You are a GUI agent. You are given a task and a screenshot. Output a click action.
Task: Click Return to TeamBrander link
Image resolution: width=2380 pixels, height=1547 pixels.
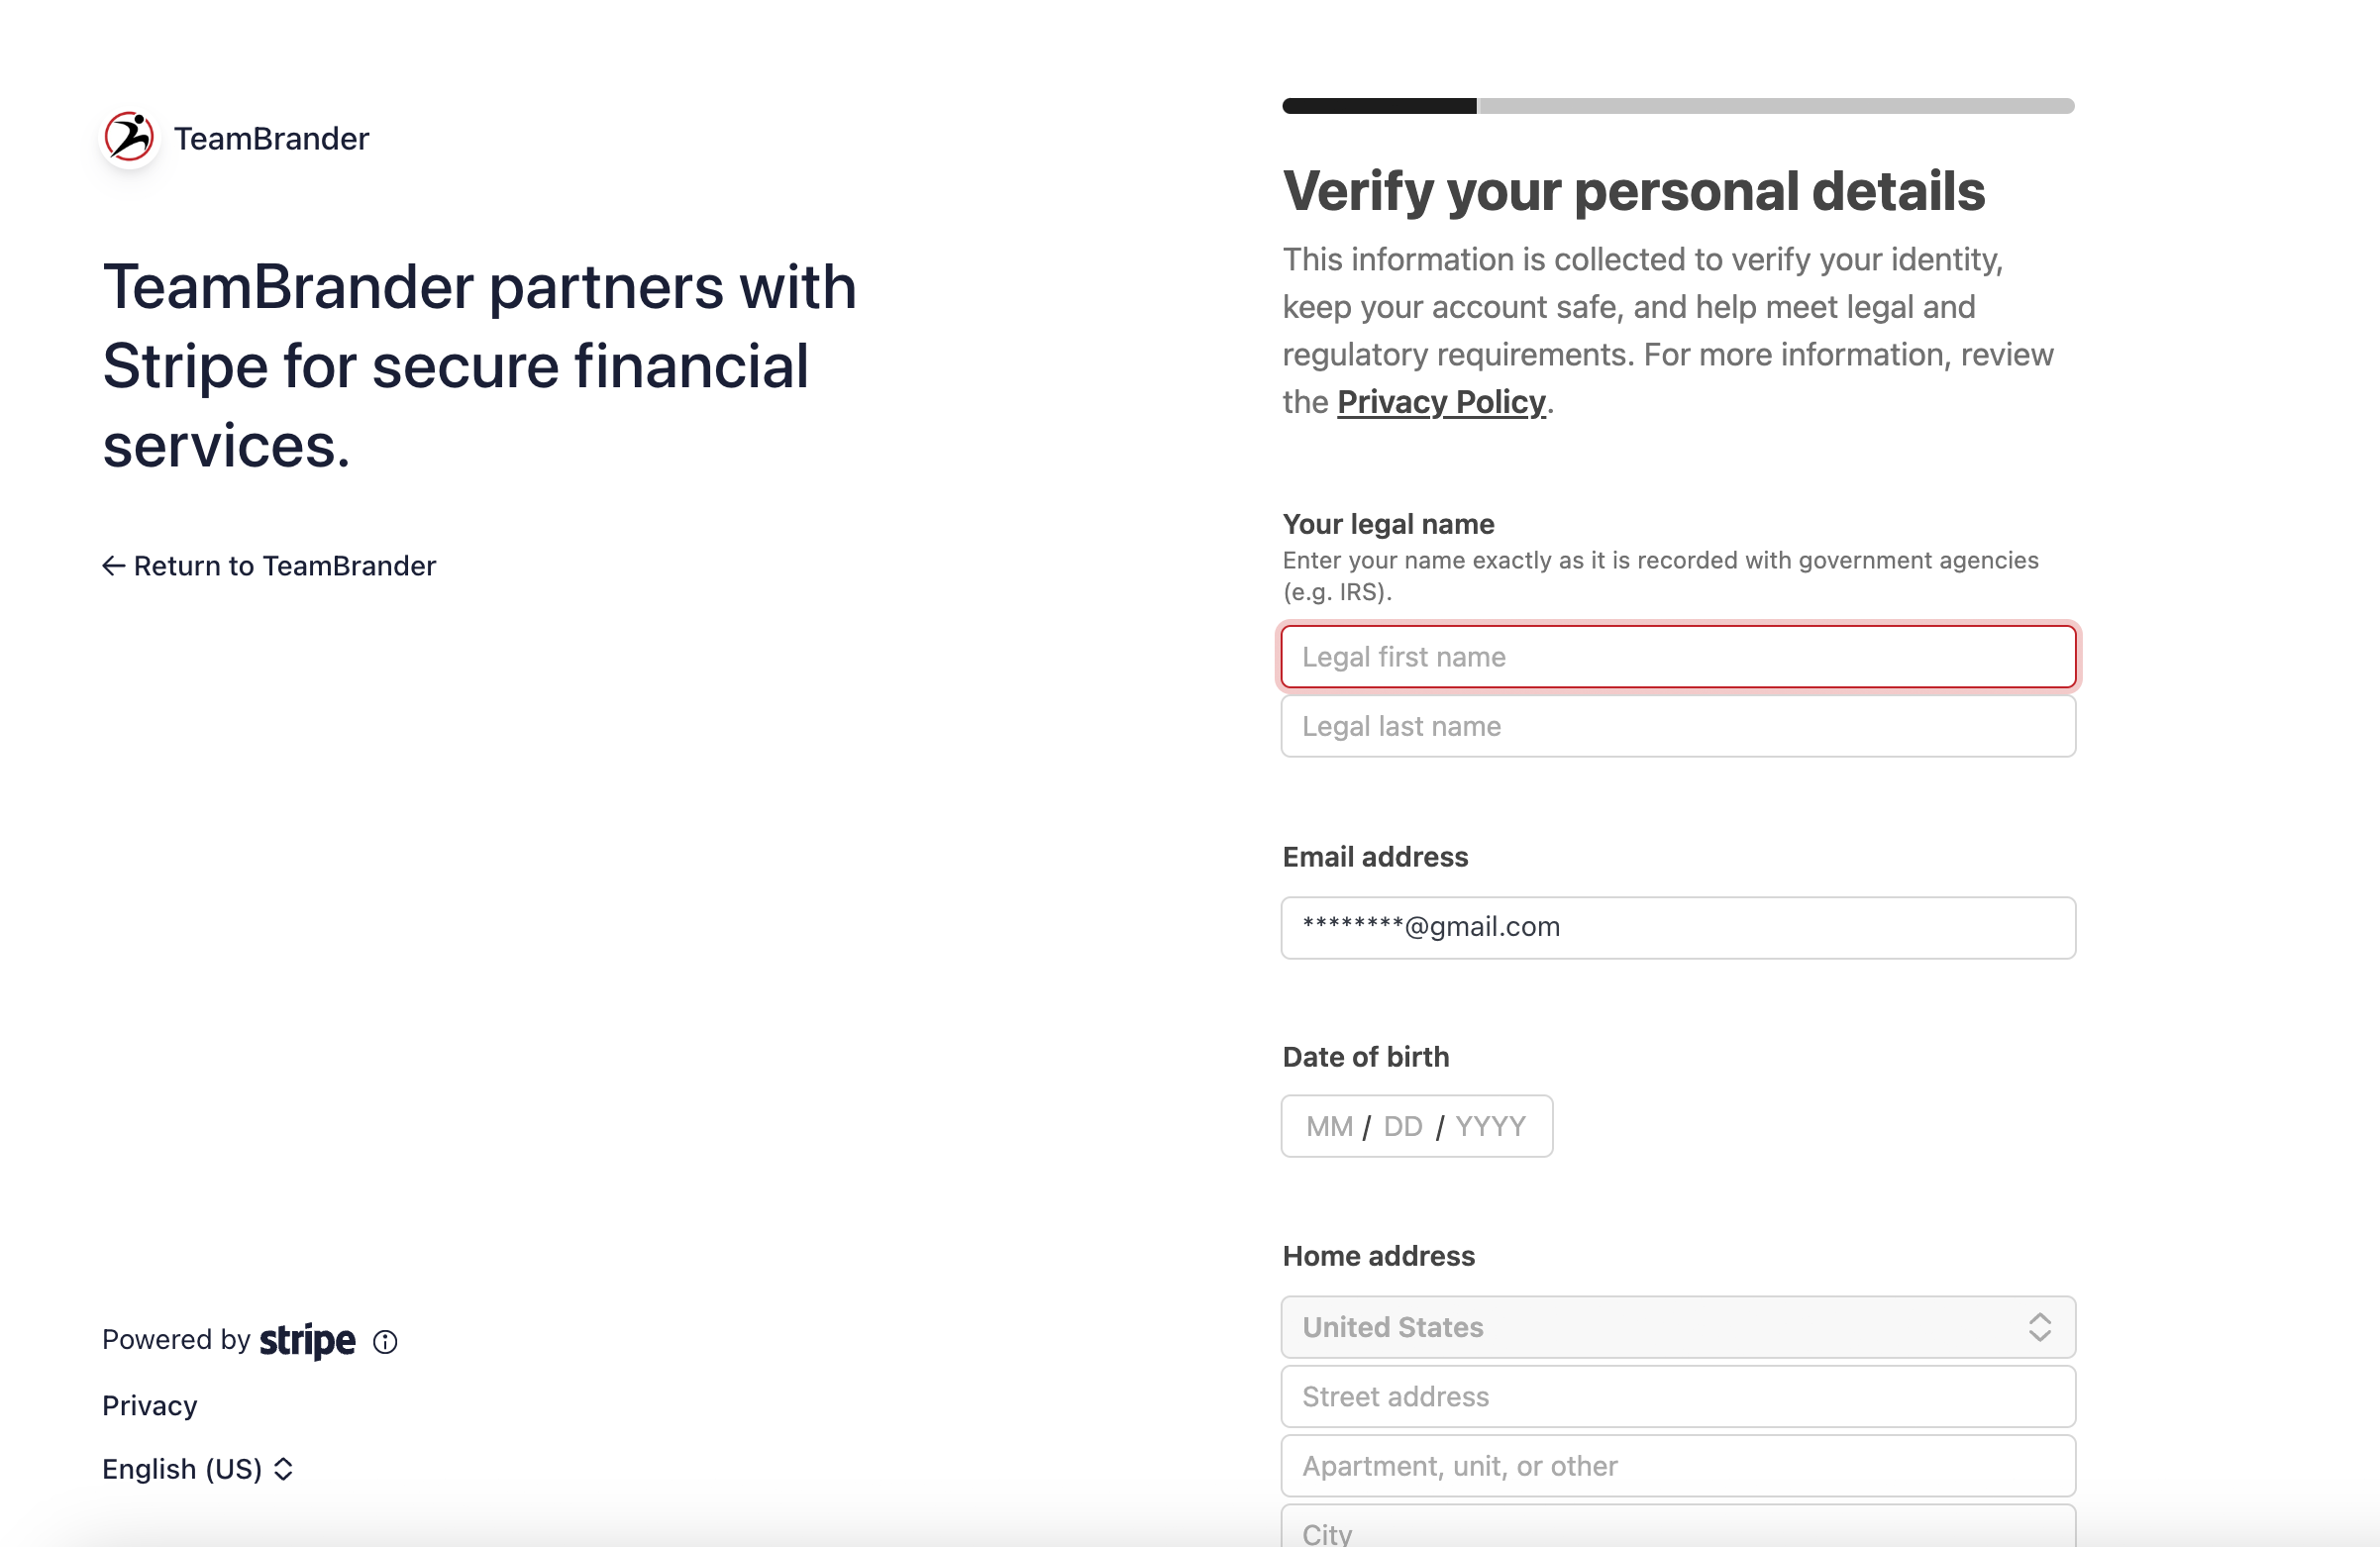point(284,566)
